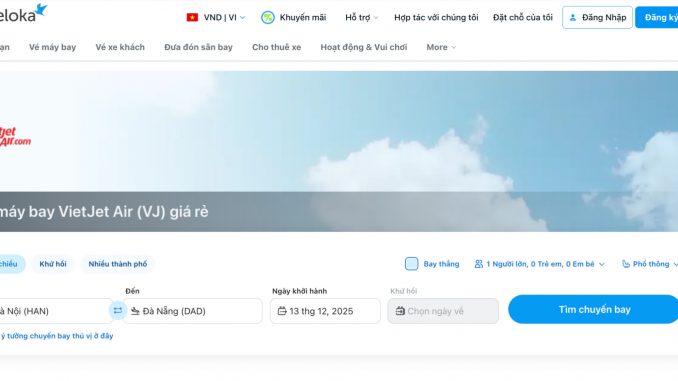Click calendar icon in Khứ hồi field

click(400, 311)
